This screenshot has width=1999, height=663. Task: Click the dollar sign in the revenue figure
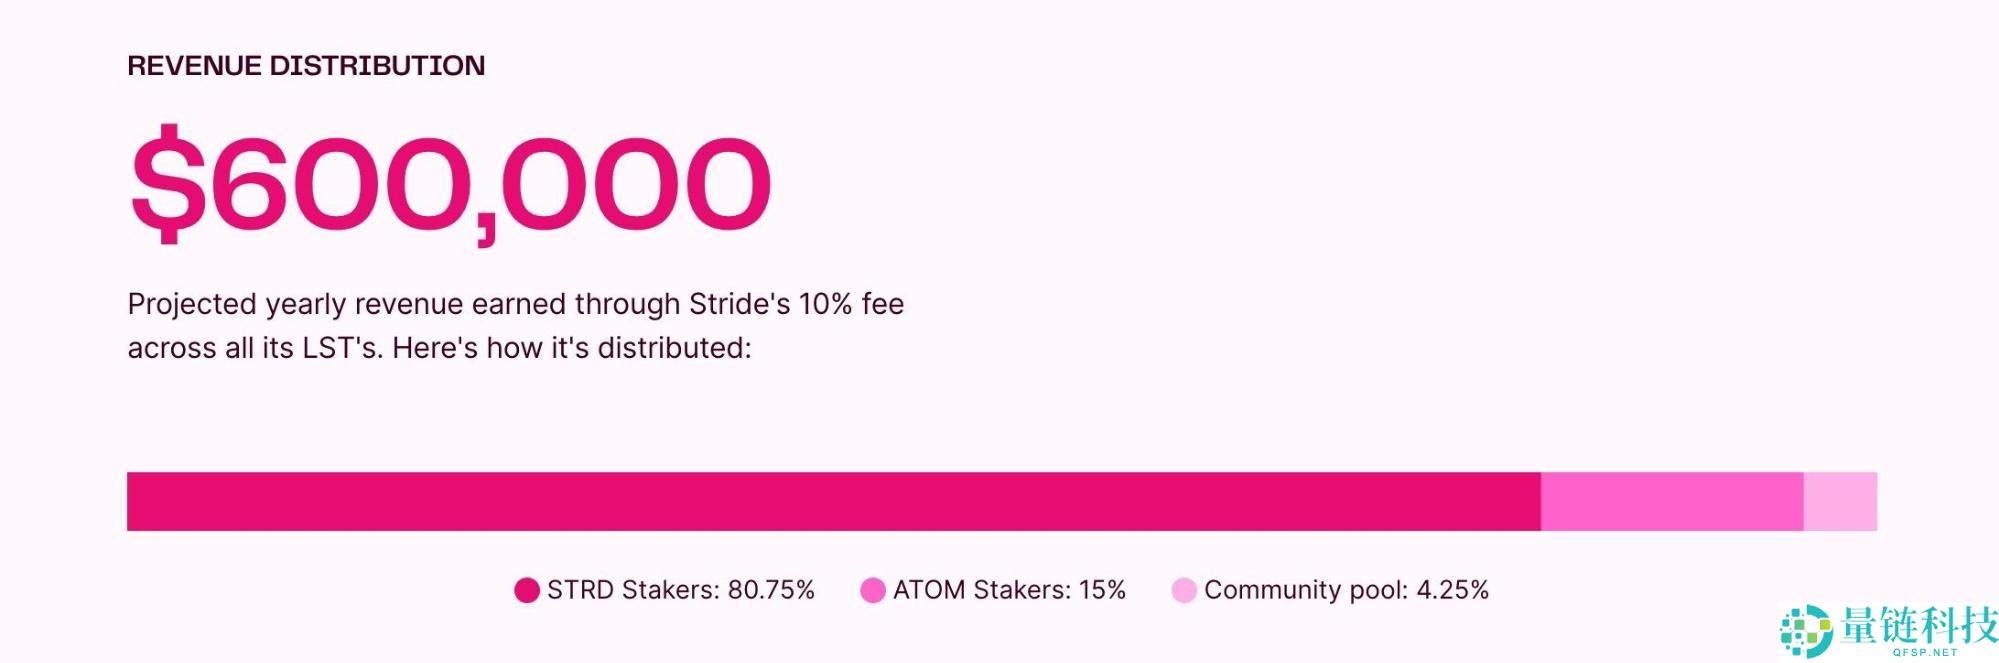coord(168,185)
